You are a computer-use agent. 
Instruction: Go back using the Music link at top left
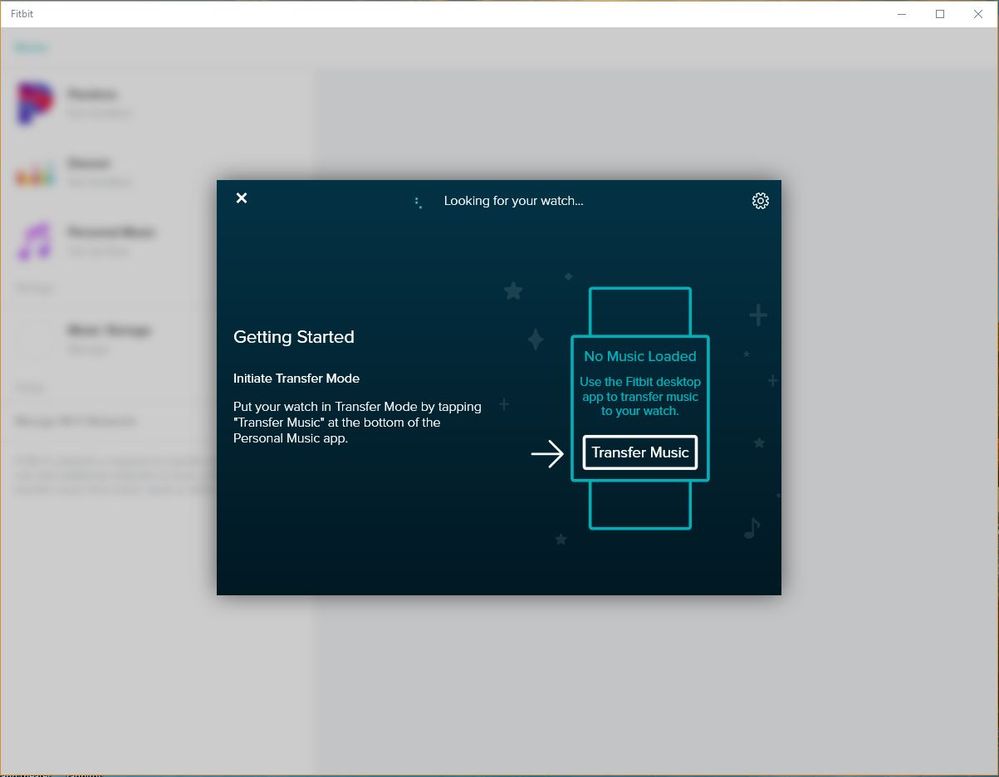31,47
